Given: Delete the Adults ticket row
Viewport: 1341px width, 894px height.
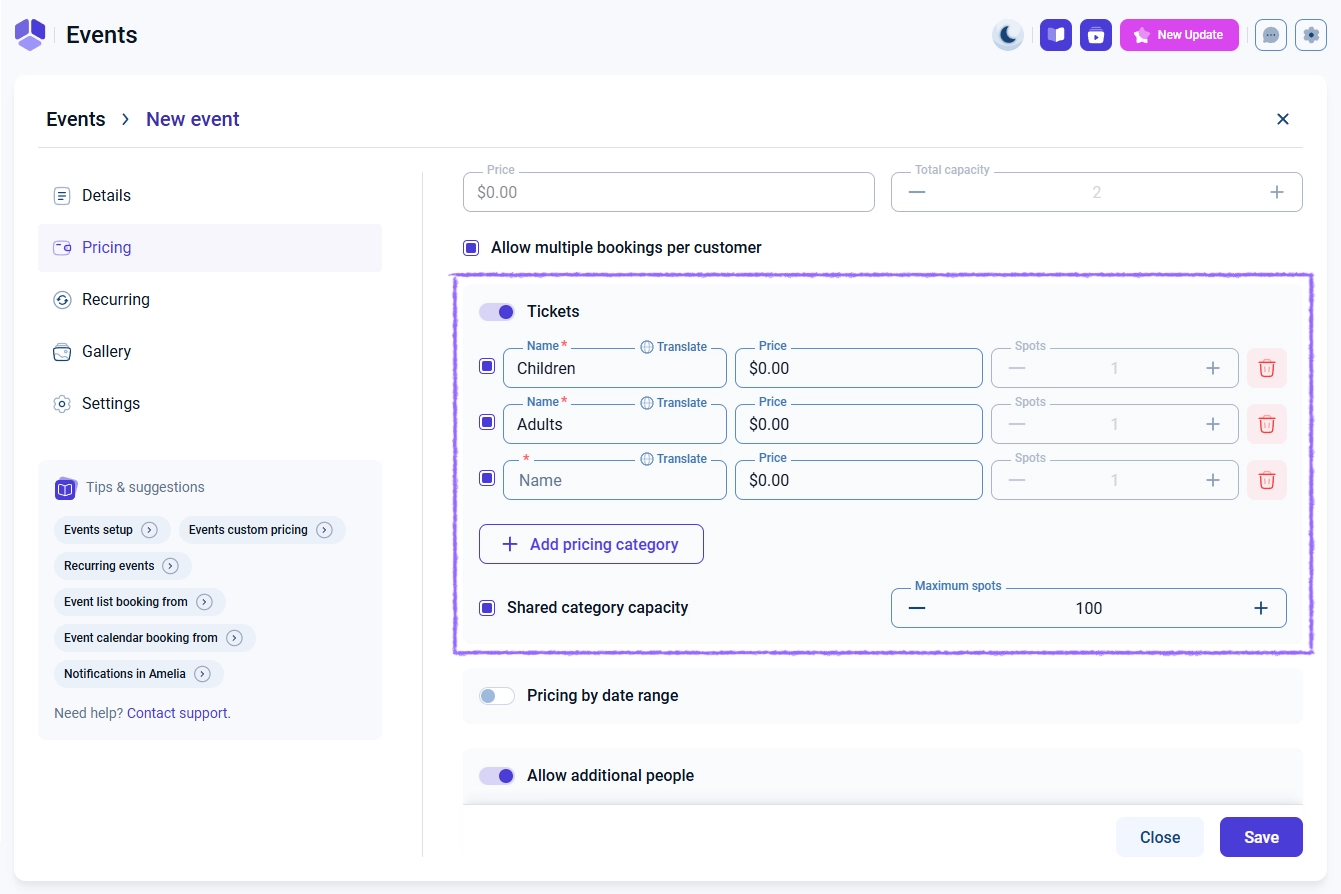Looking at the screenshot, I should tap(1266, 424).
